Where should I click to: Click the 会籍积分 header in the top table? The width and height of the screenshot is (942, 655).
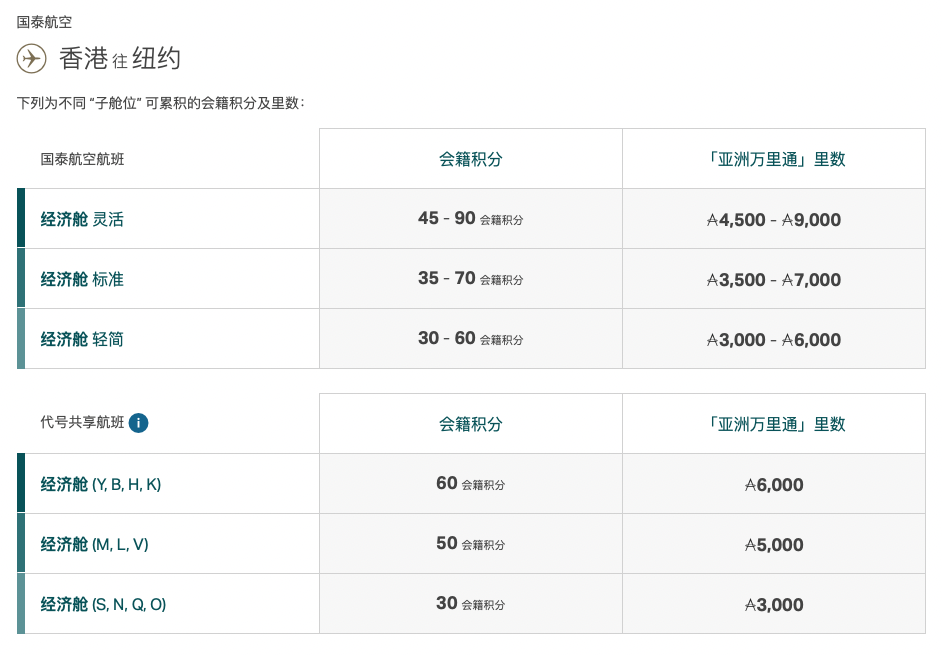click(x=470, y=159)
